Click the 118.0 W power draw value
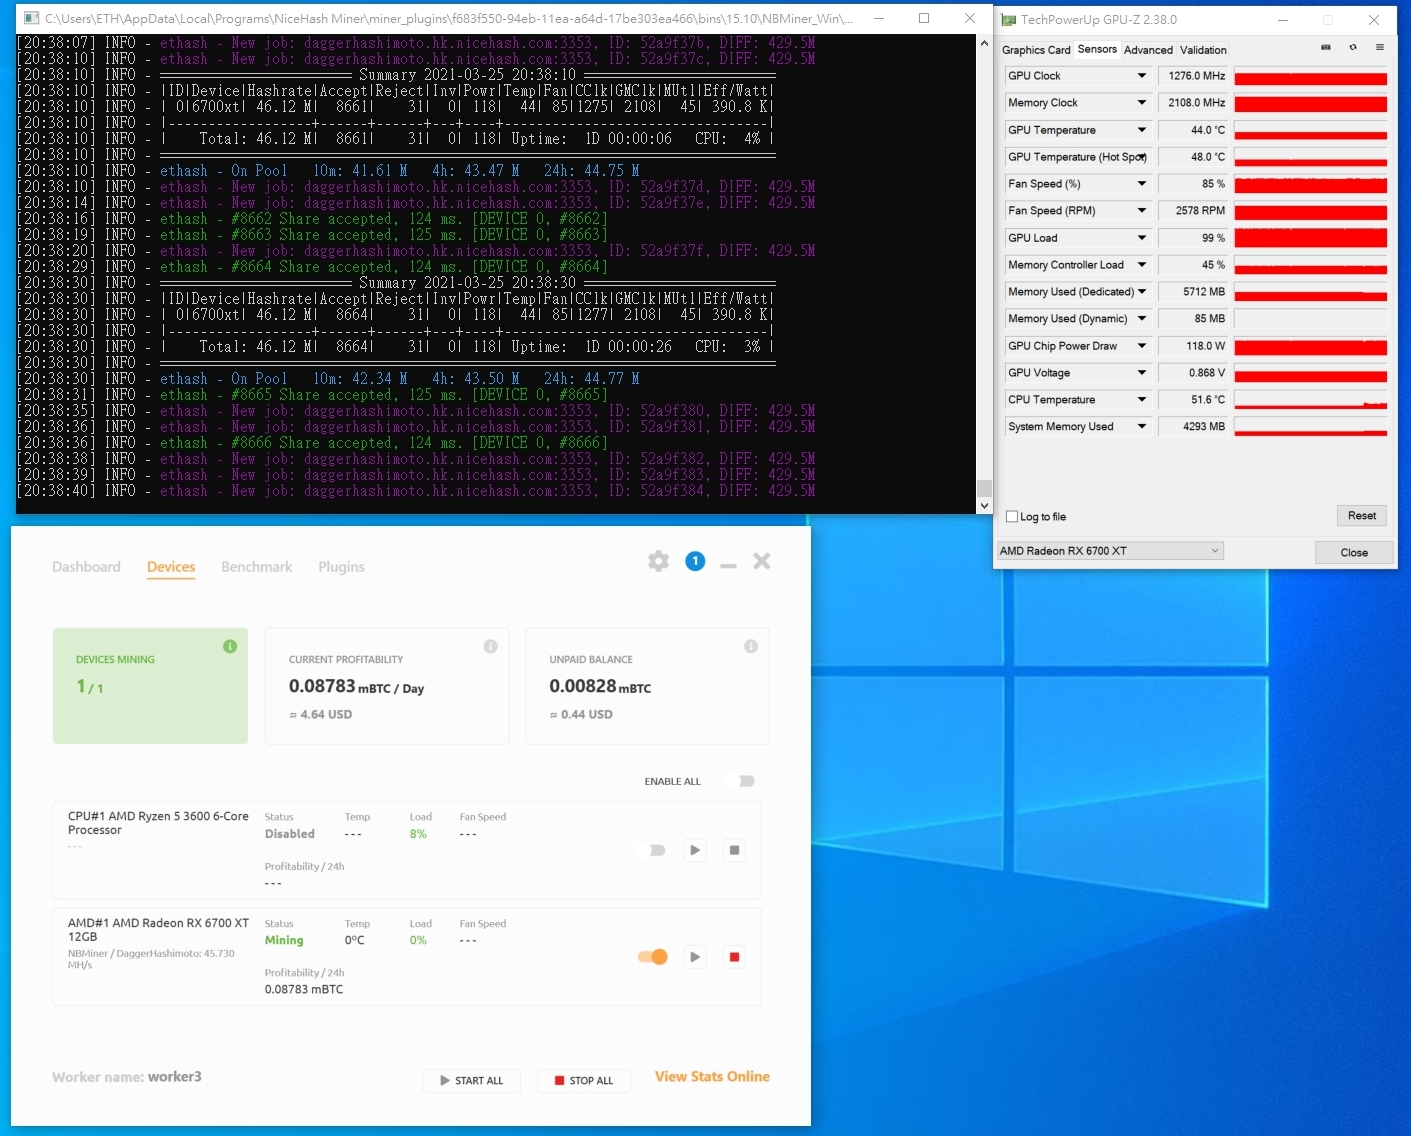1411x1136 pixels. [1193, 346]
